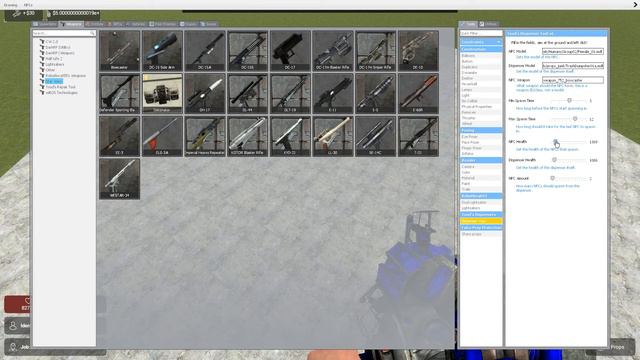Select the No Collide tool
The height and width of the screenshot is (360, 640).
481,101
